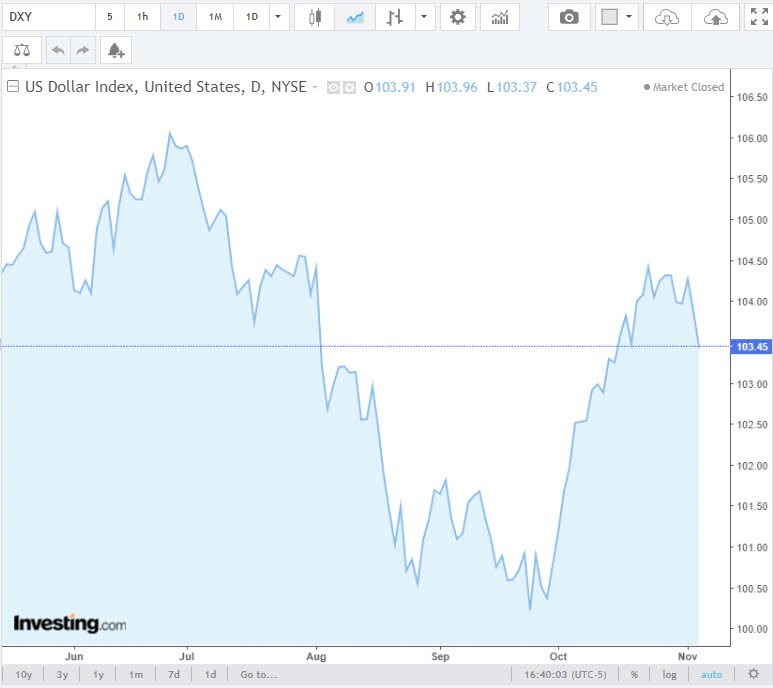Select the 5 minute interval

(109, 17)
